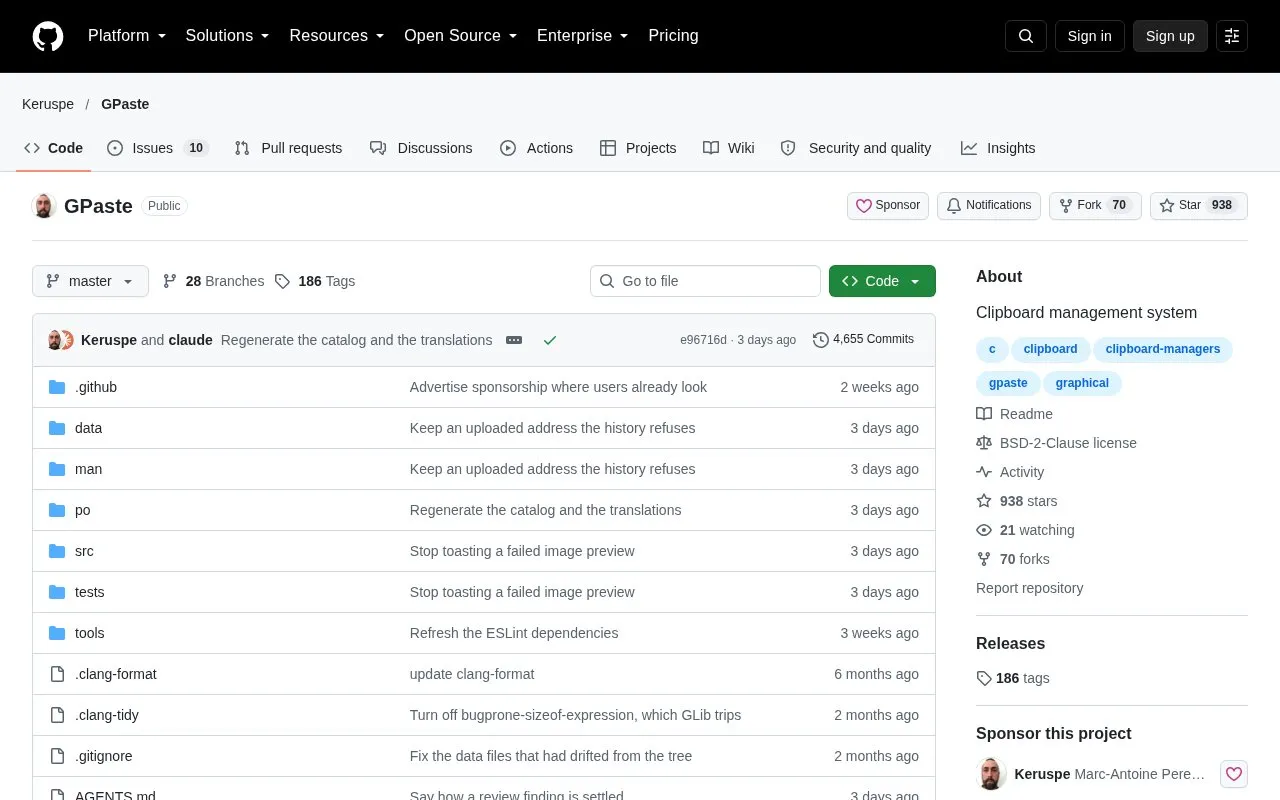This screenshot has height=800, width=1280.
Task: Switch to the Actions tab
Action: [x=537, y=148]
